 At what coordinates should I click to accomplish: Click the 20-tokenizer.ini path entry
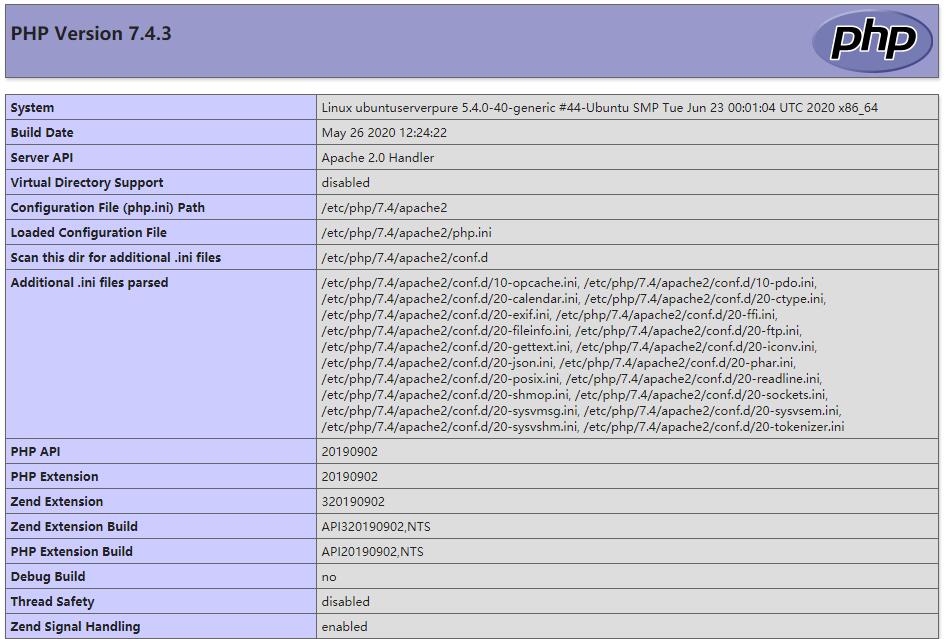[714, 426]
